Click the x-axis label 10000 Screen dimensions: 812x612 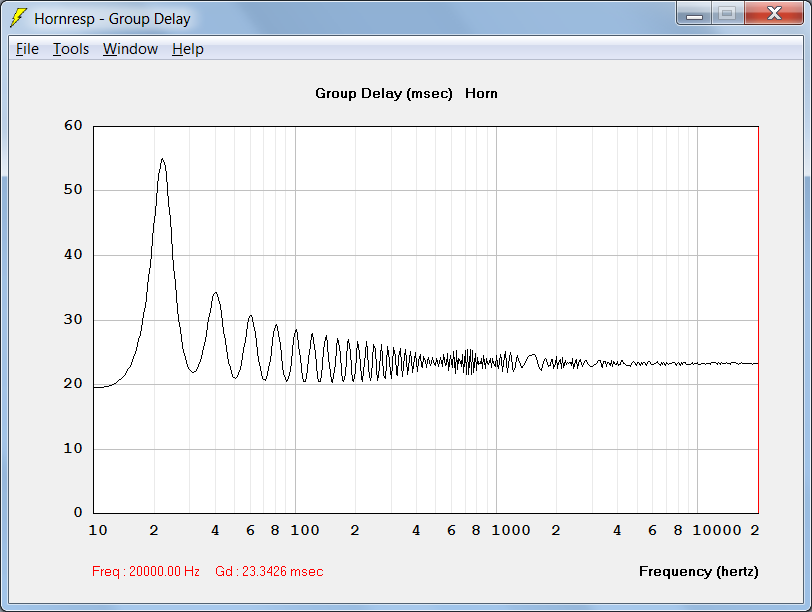point(717,530)
